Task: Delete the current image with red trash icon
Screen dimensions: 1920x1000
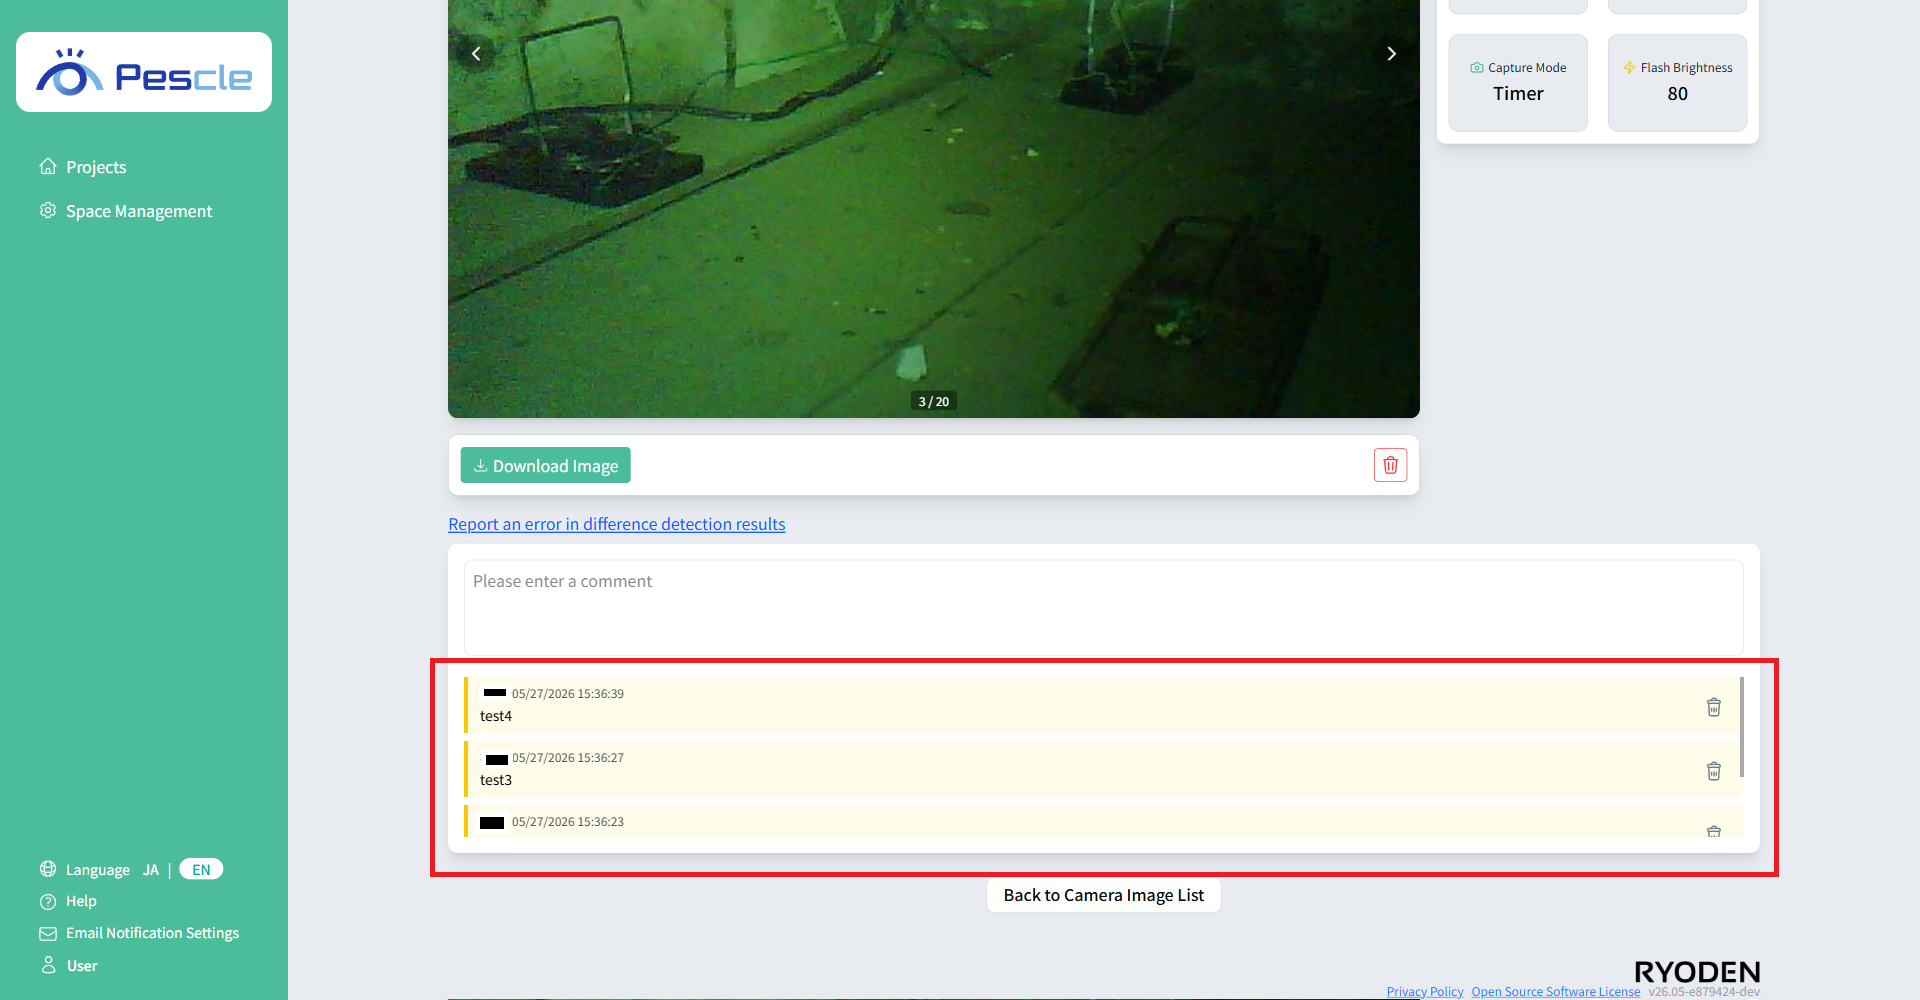Action: [x=1390, y=465]
